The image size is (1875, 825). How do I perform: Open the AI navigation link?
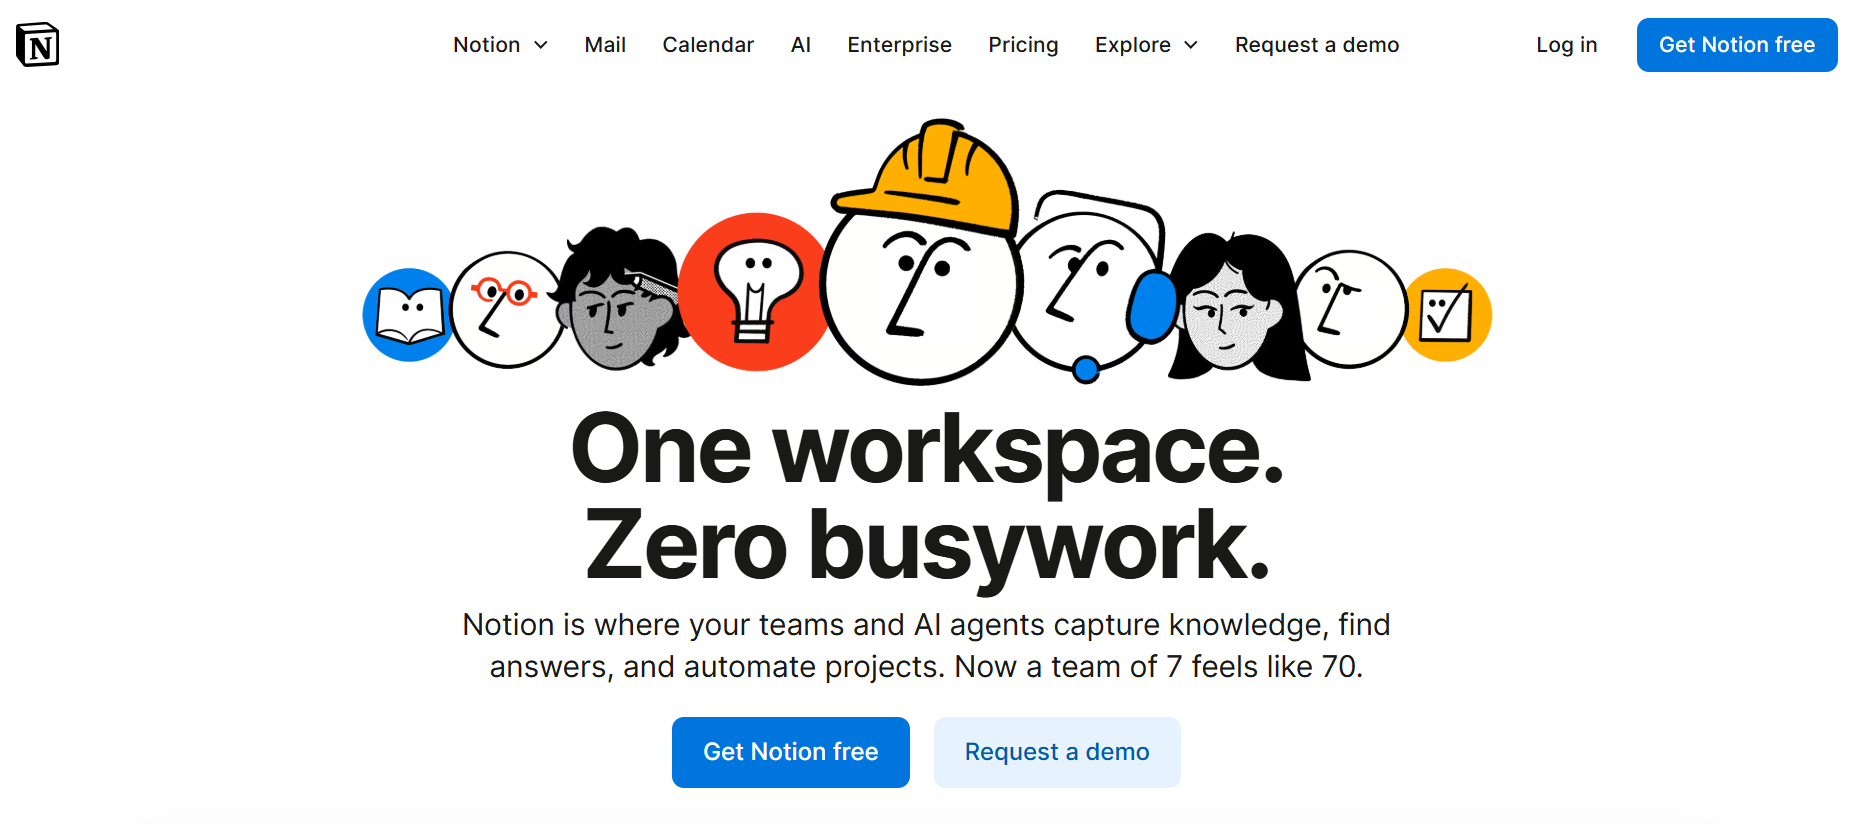click(800, 45)
